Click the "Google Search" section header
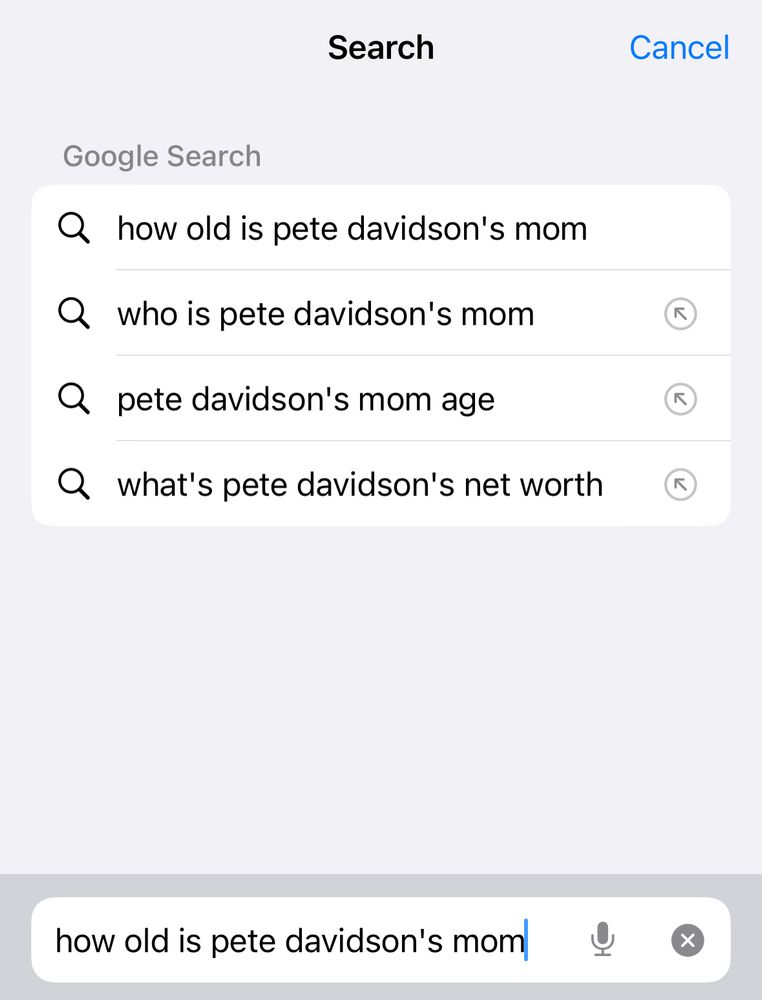Screen dimensions: 762x1000 pos(162,156)
